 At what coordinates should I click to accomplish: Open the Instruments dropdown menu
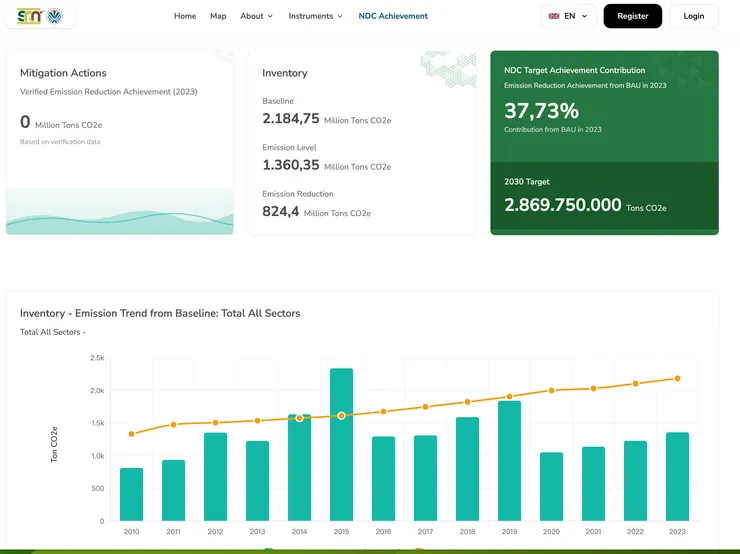pos(315,16)
